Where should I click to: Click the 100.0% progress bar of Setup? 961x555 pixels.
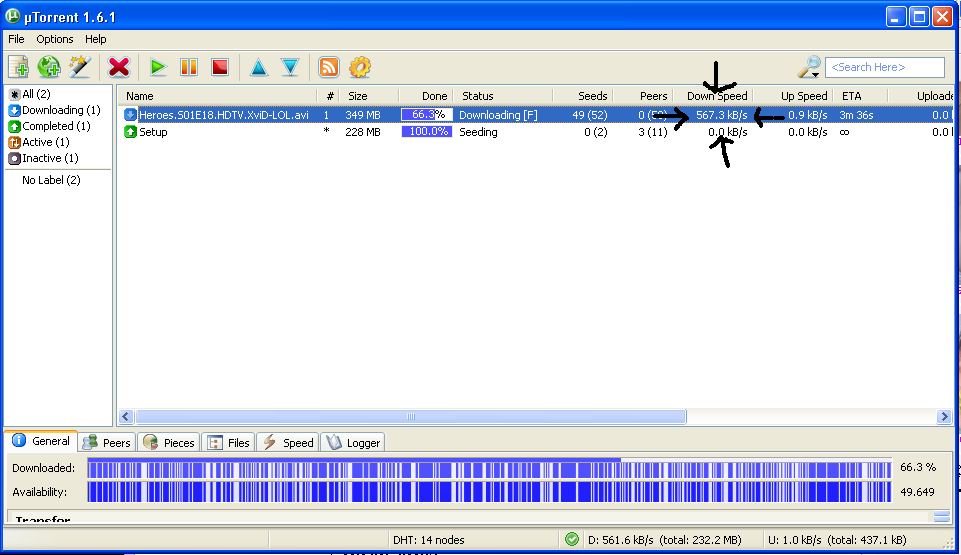[x=427, y=132]
